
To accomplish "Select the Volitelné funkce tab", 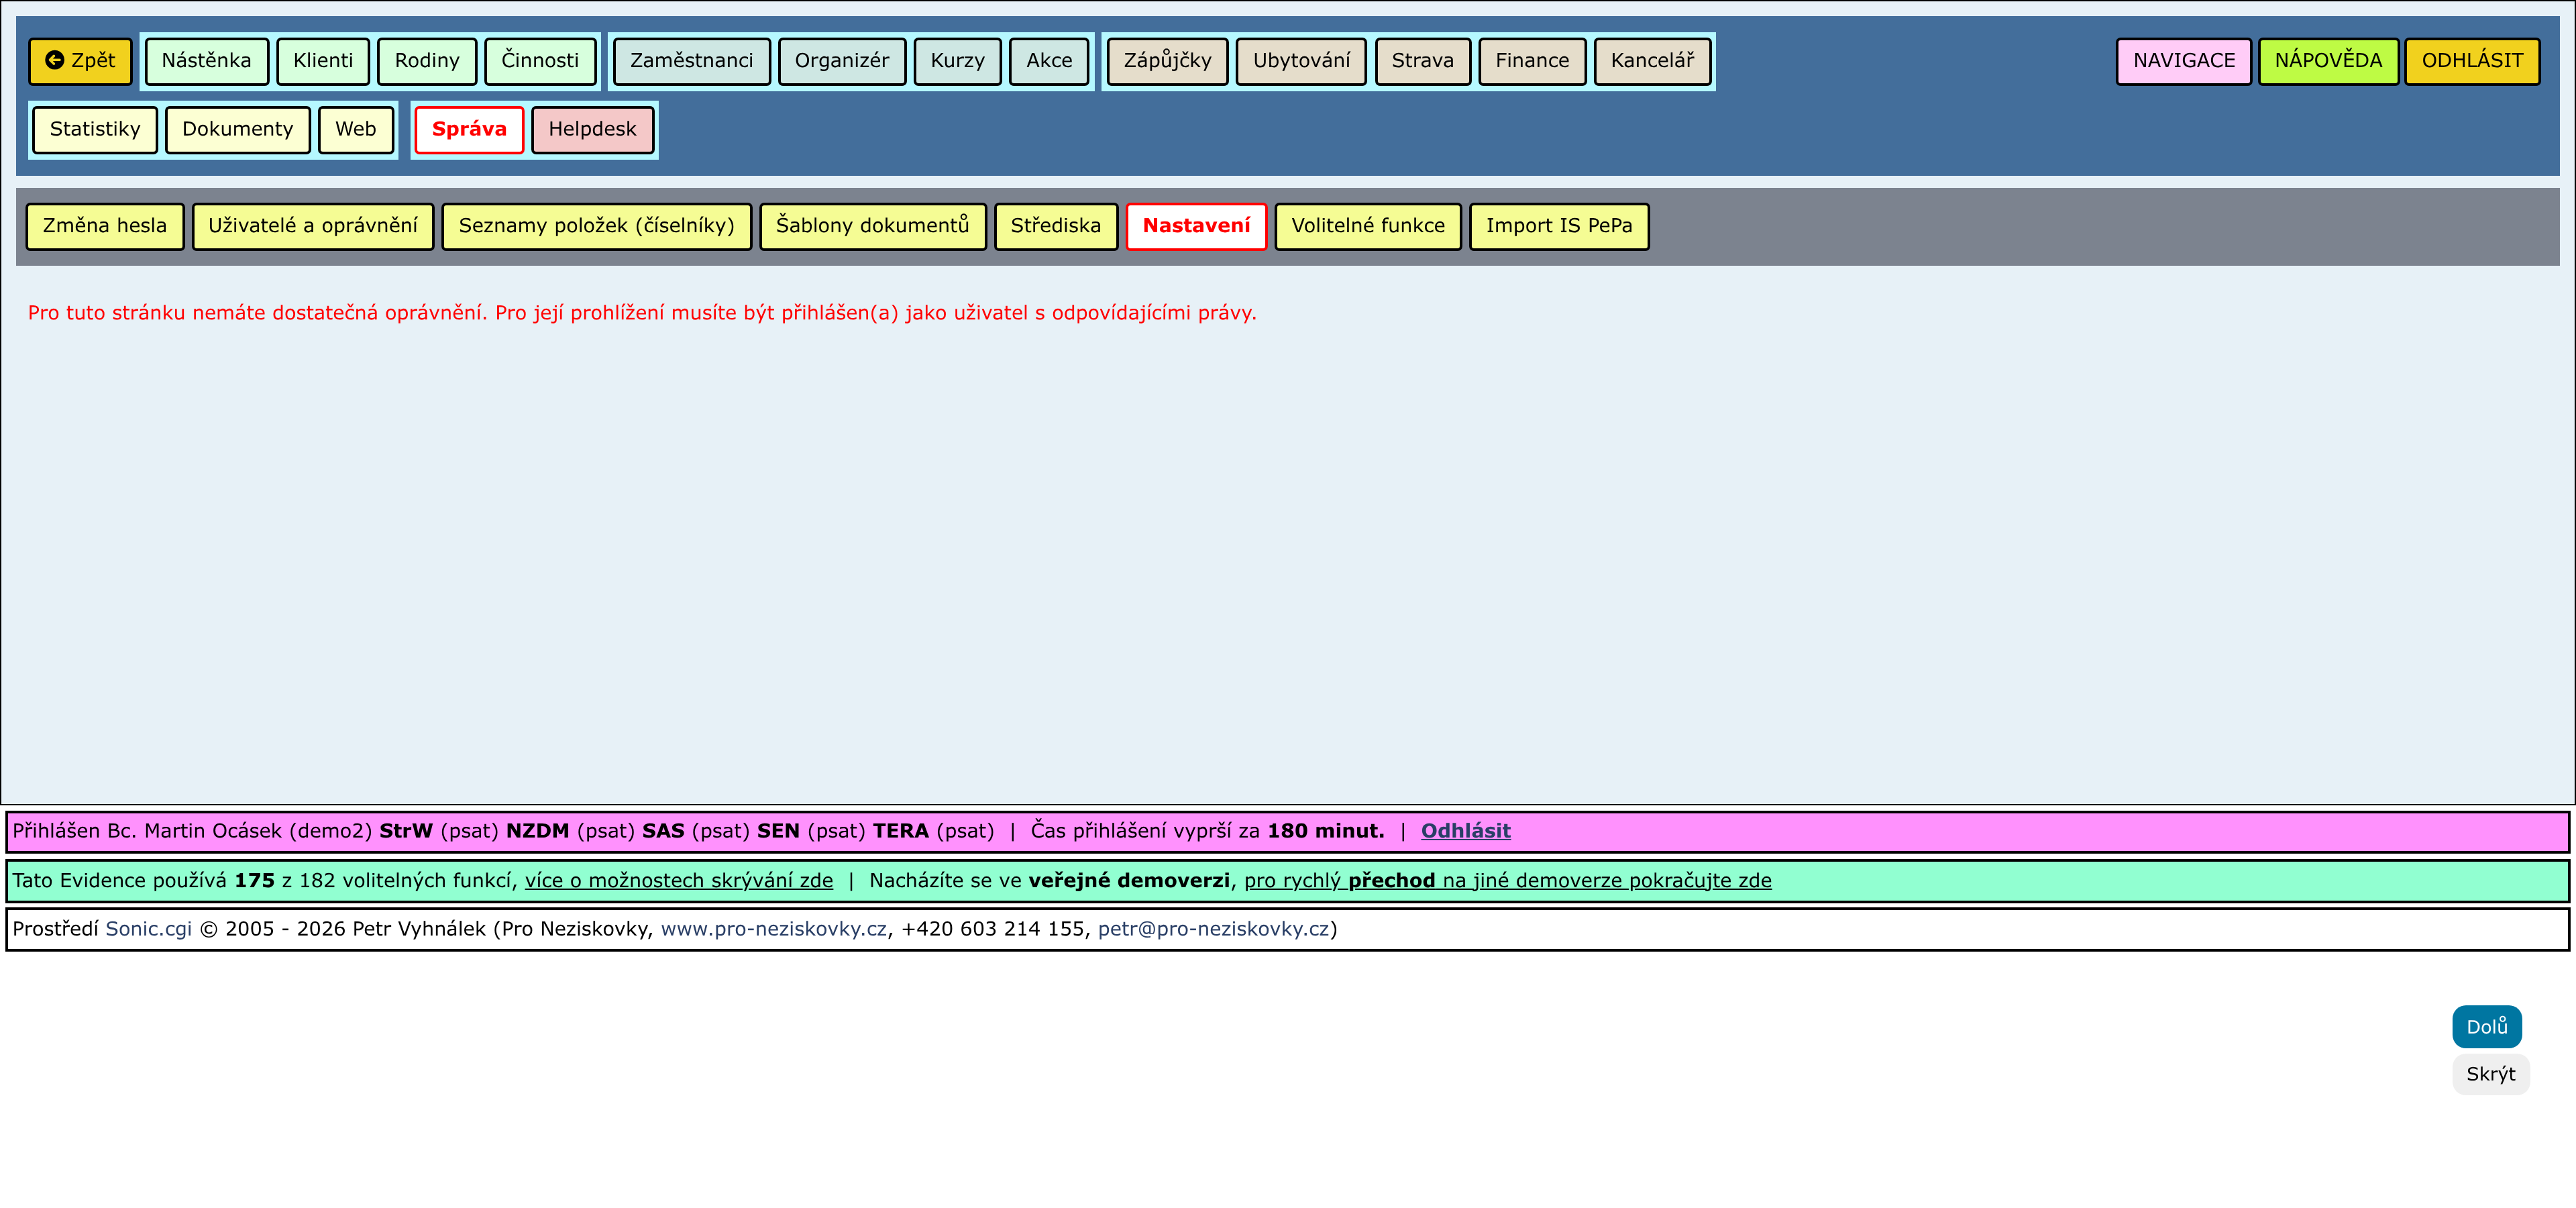I will 1367,226.
